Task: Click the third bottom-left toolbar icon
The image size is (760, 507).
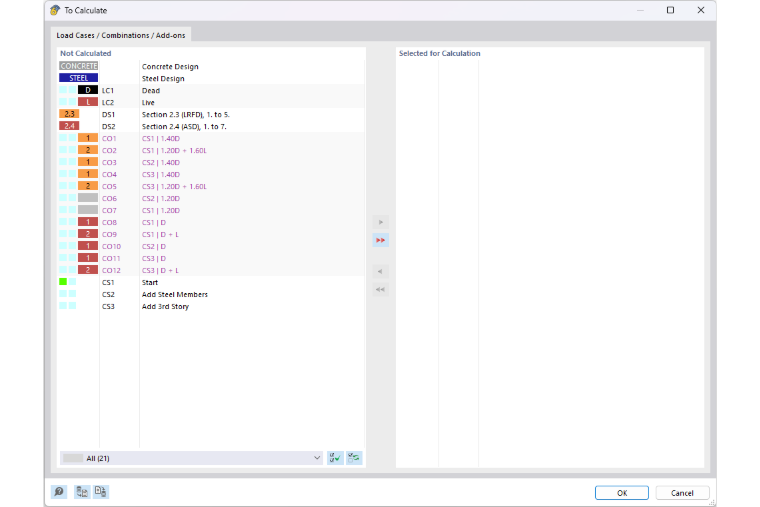Action: [101, 492]
